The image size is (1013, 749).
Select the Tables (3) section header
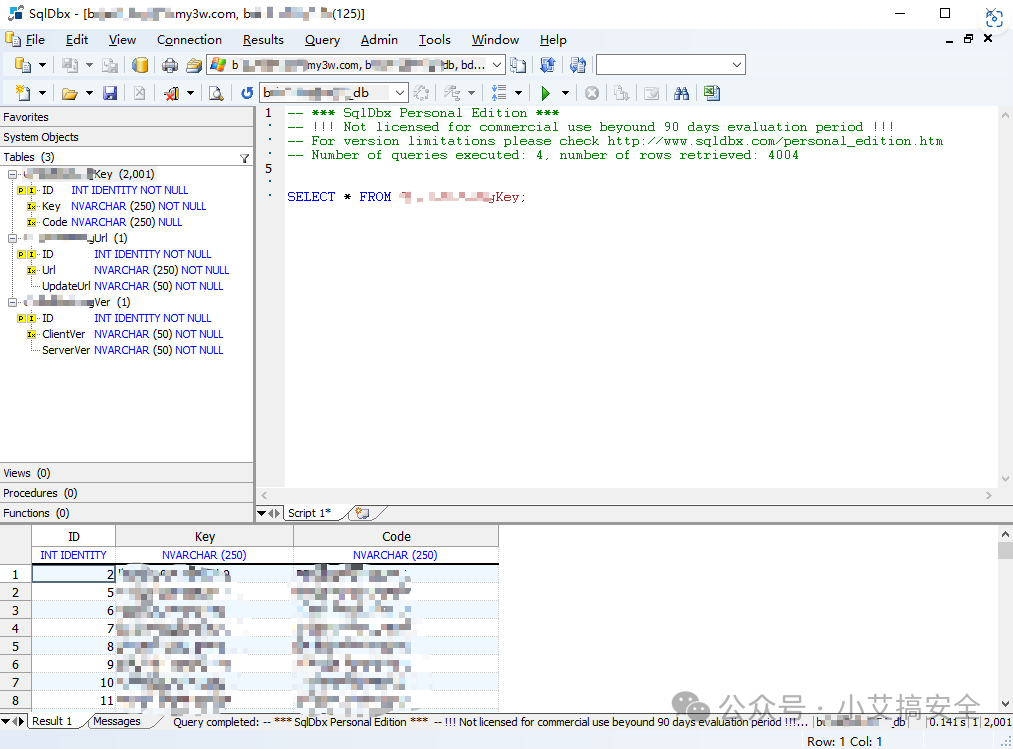pyautogui.click(x=127, y=157)
